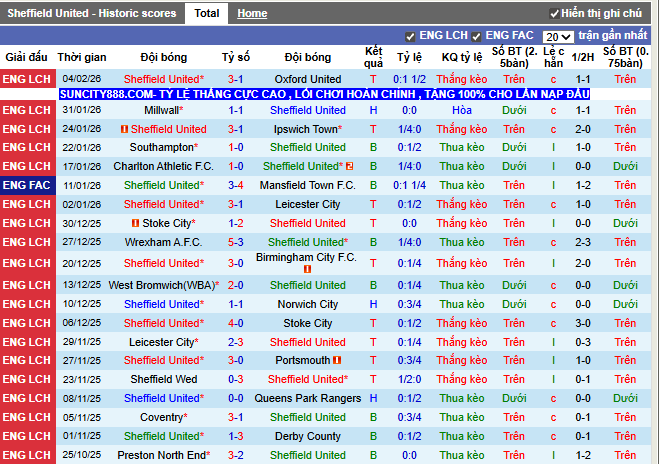Click odds 1/2:0 in Sheffield Wed row

click(409, 380)
